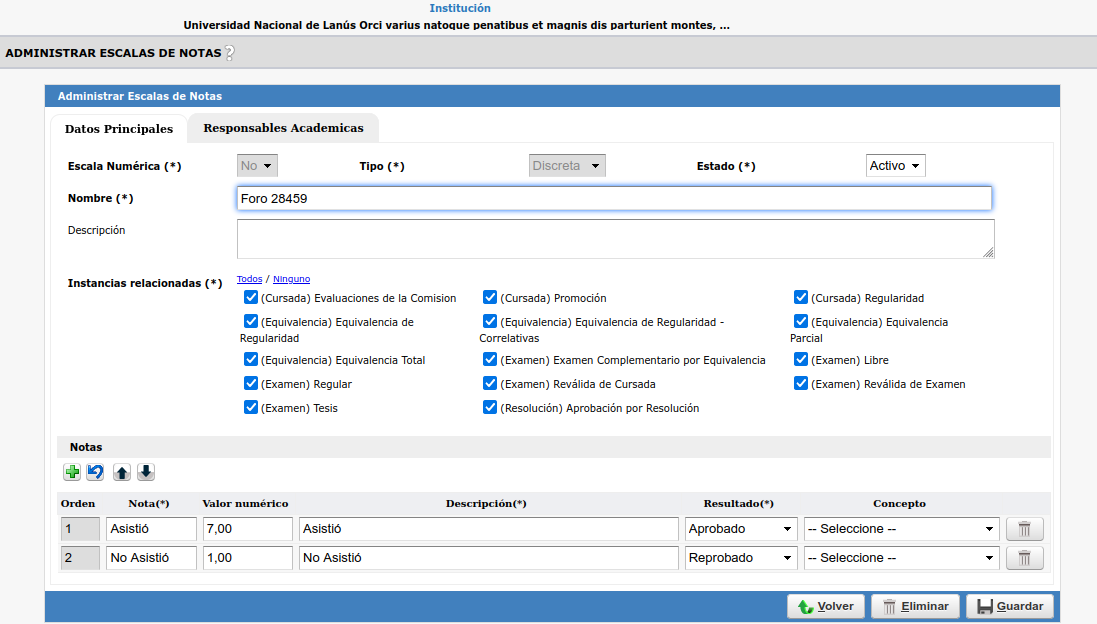
Task: Switch to Responsables Academicas tab
Action: [283, 128]
